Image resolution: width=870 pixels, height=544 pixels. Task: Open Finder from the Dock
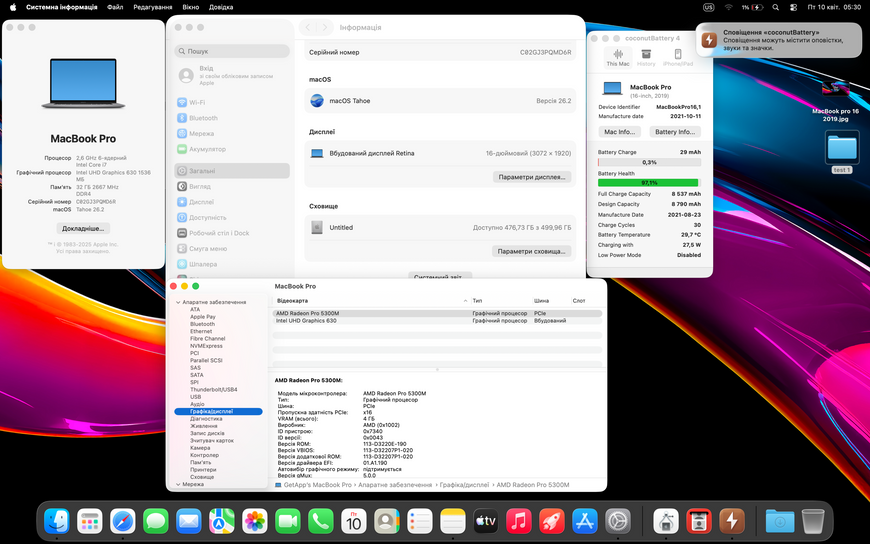[x=57, y=521]
